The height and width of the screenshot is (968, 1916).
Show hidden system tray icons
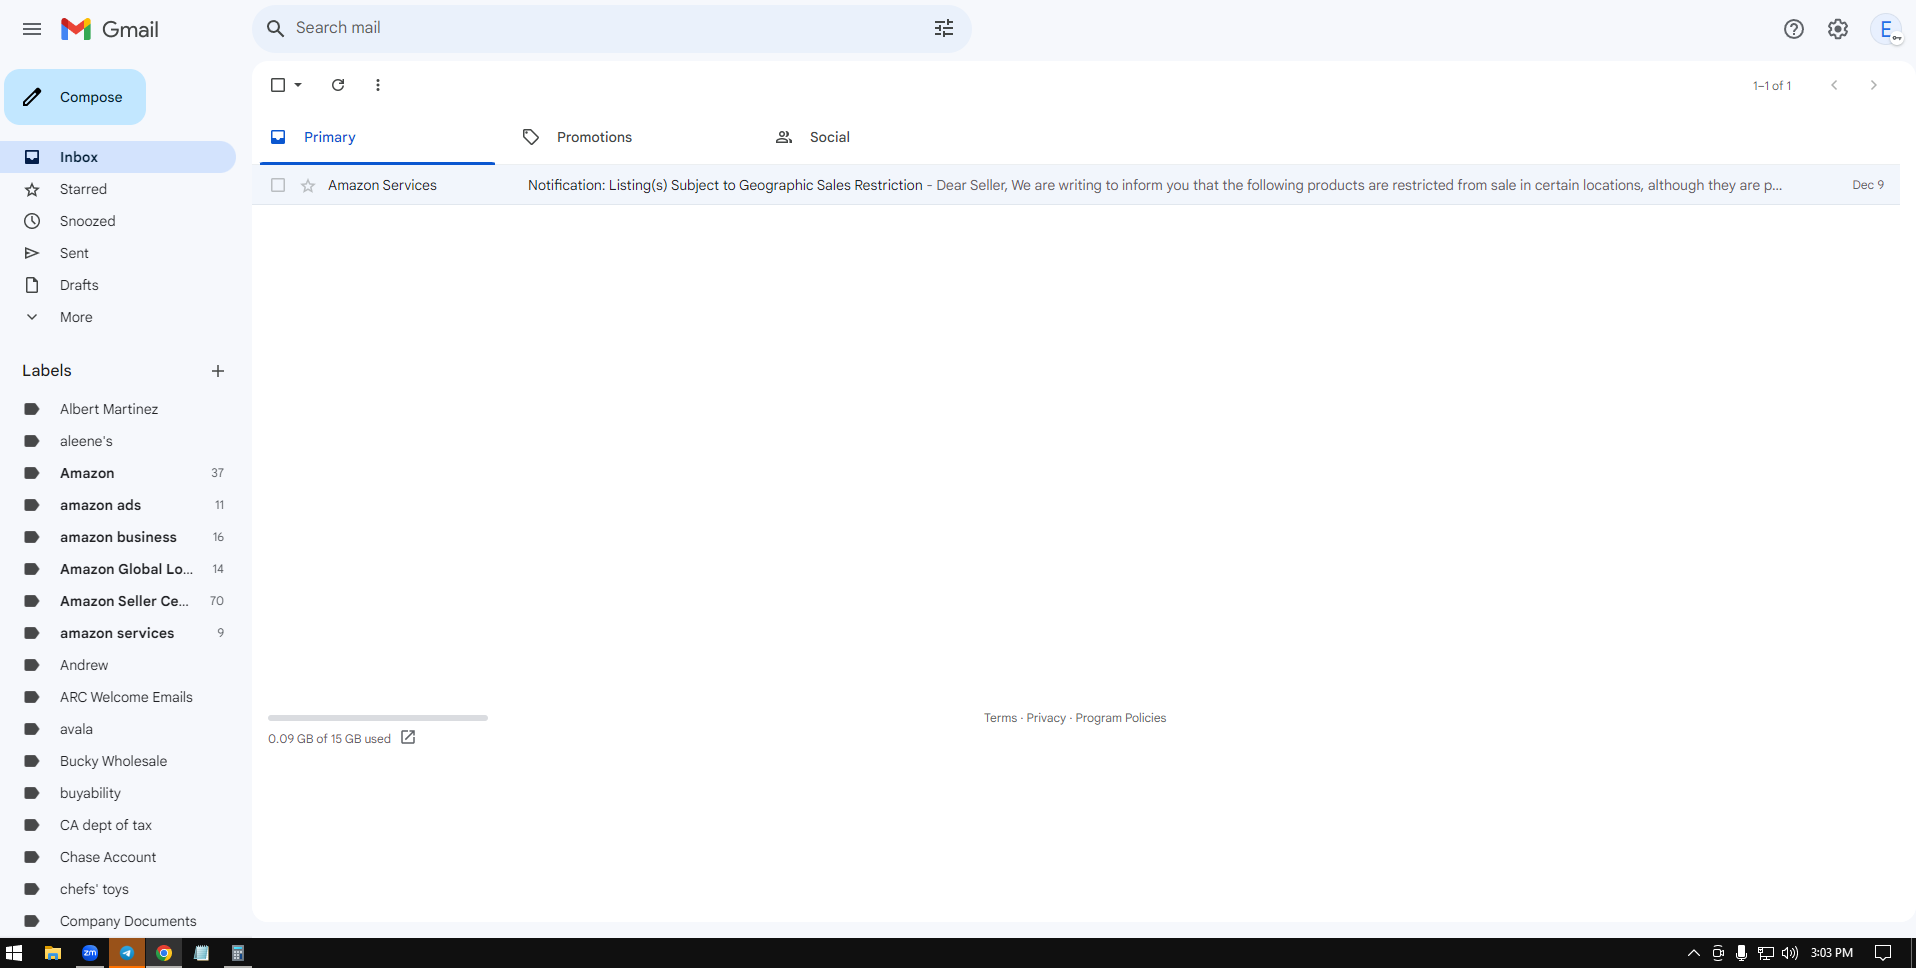(1693, 953)
